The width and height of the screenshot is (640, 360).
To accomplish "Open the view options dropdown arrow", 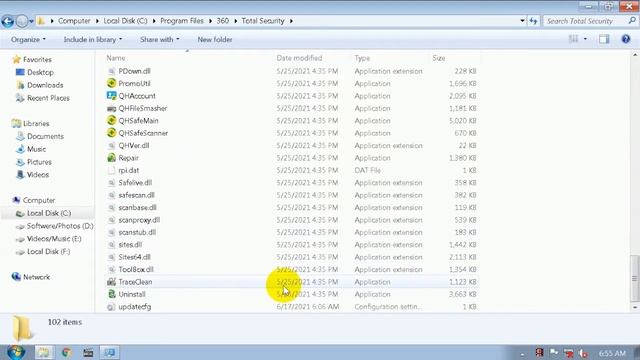I will pyautogui.click(x=585, y=39).
